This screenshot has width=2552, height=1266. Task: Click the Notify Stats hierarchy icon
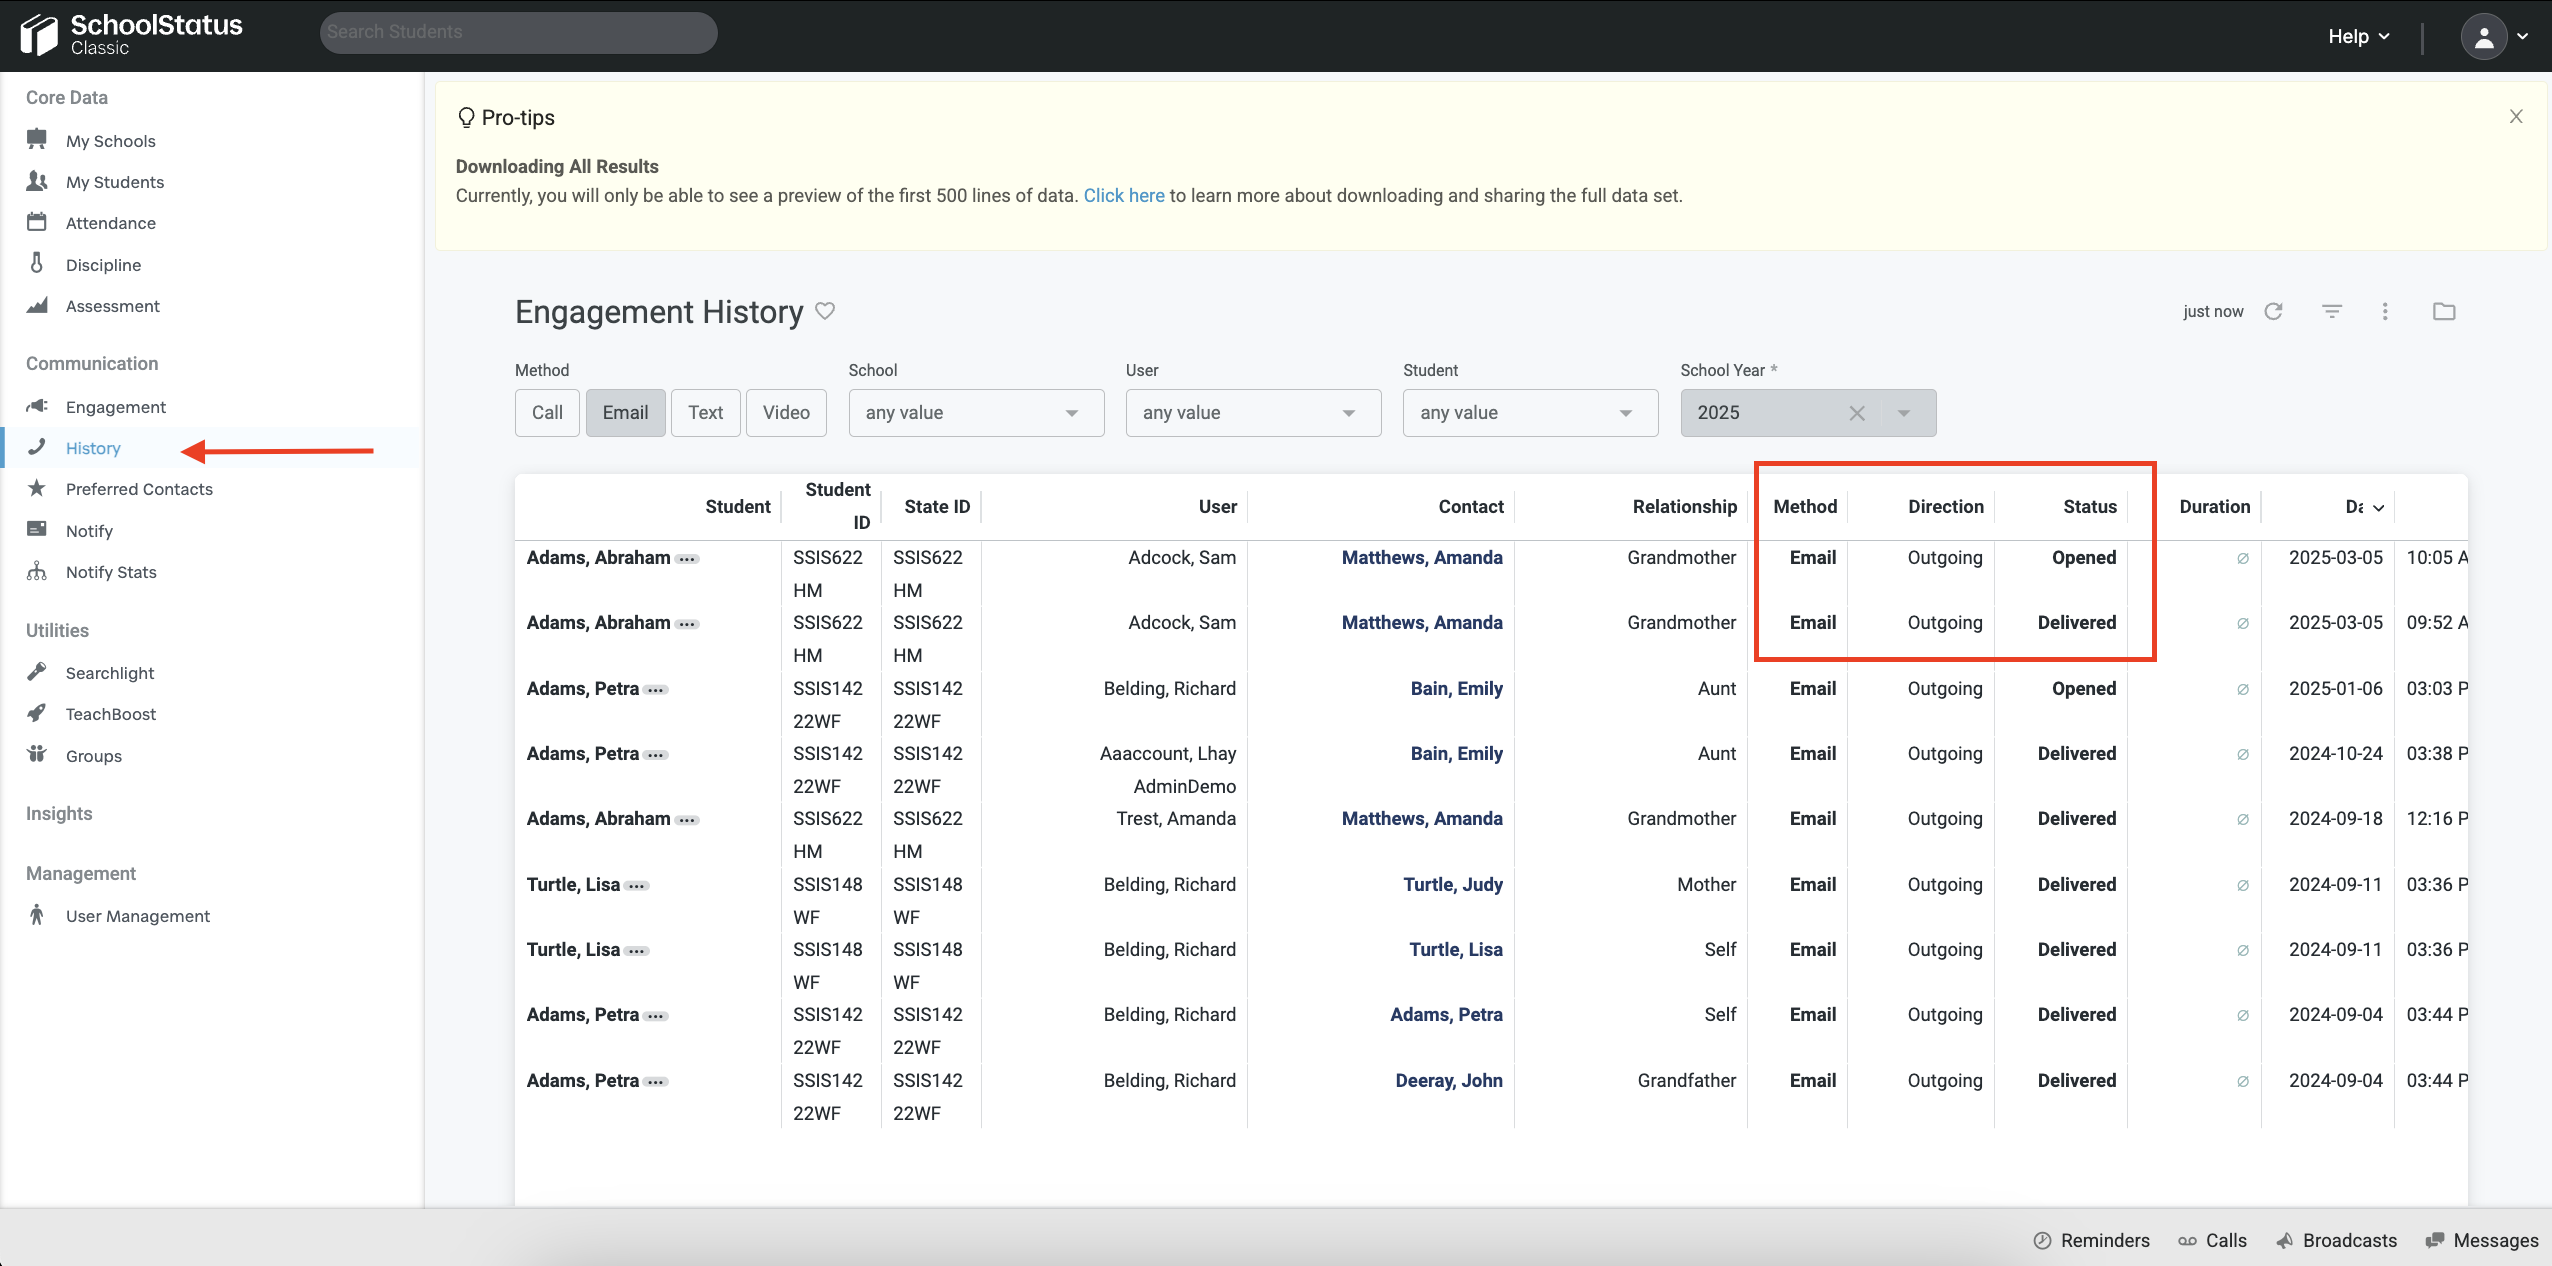click(37, 570)
